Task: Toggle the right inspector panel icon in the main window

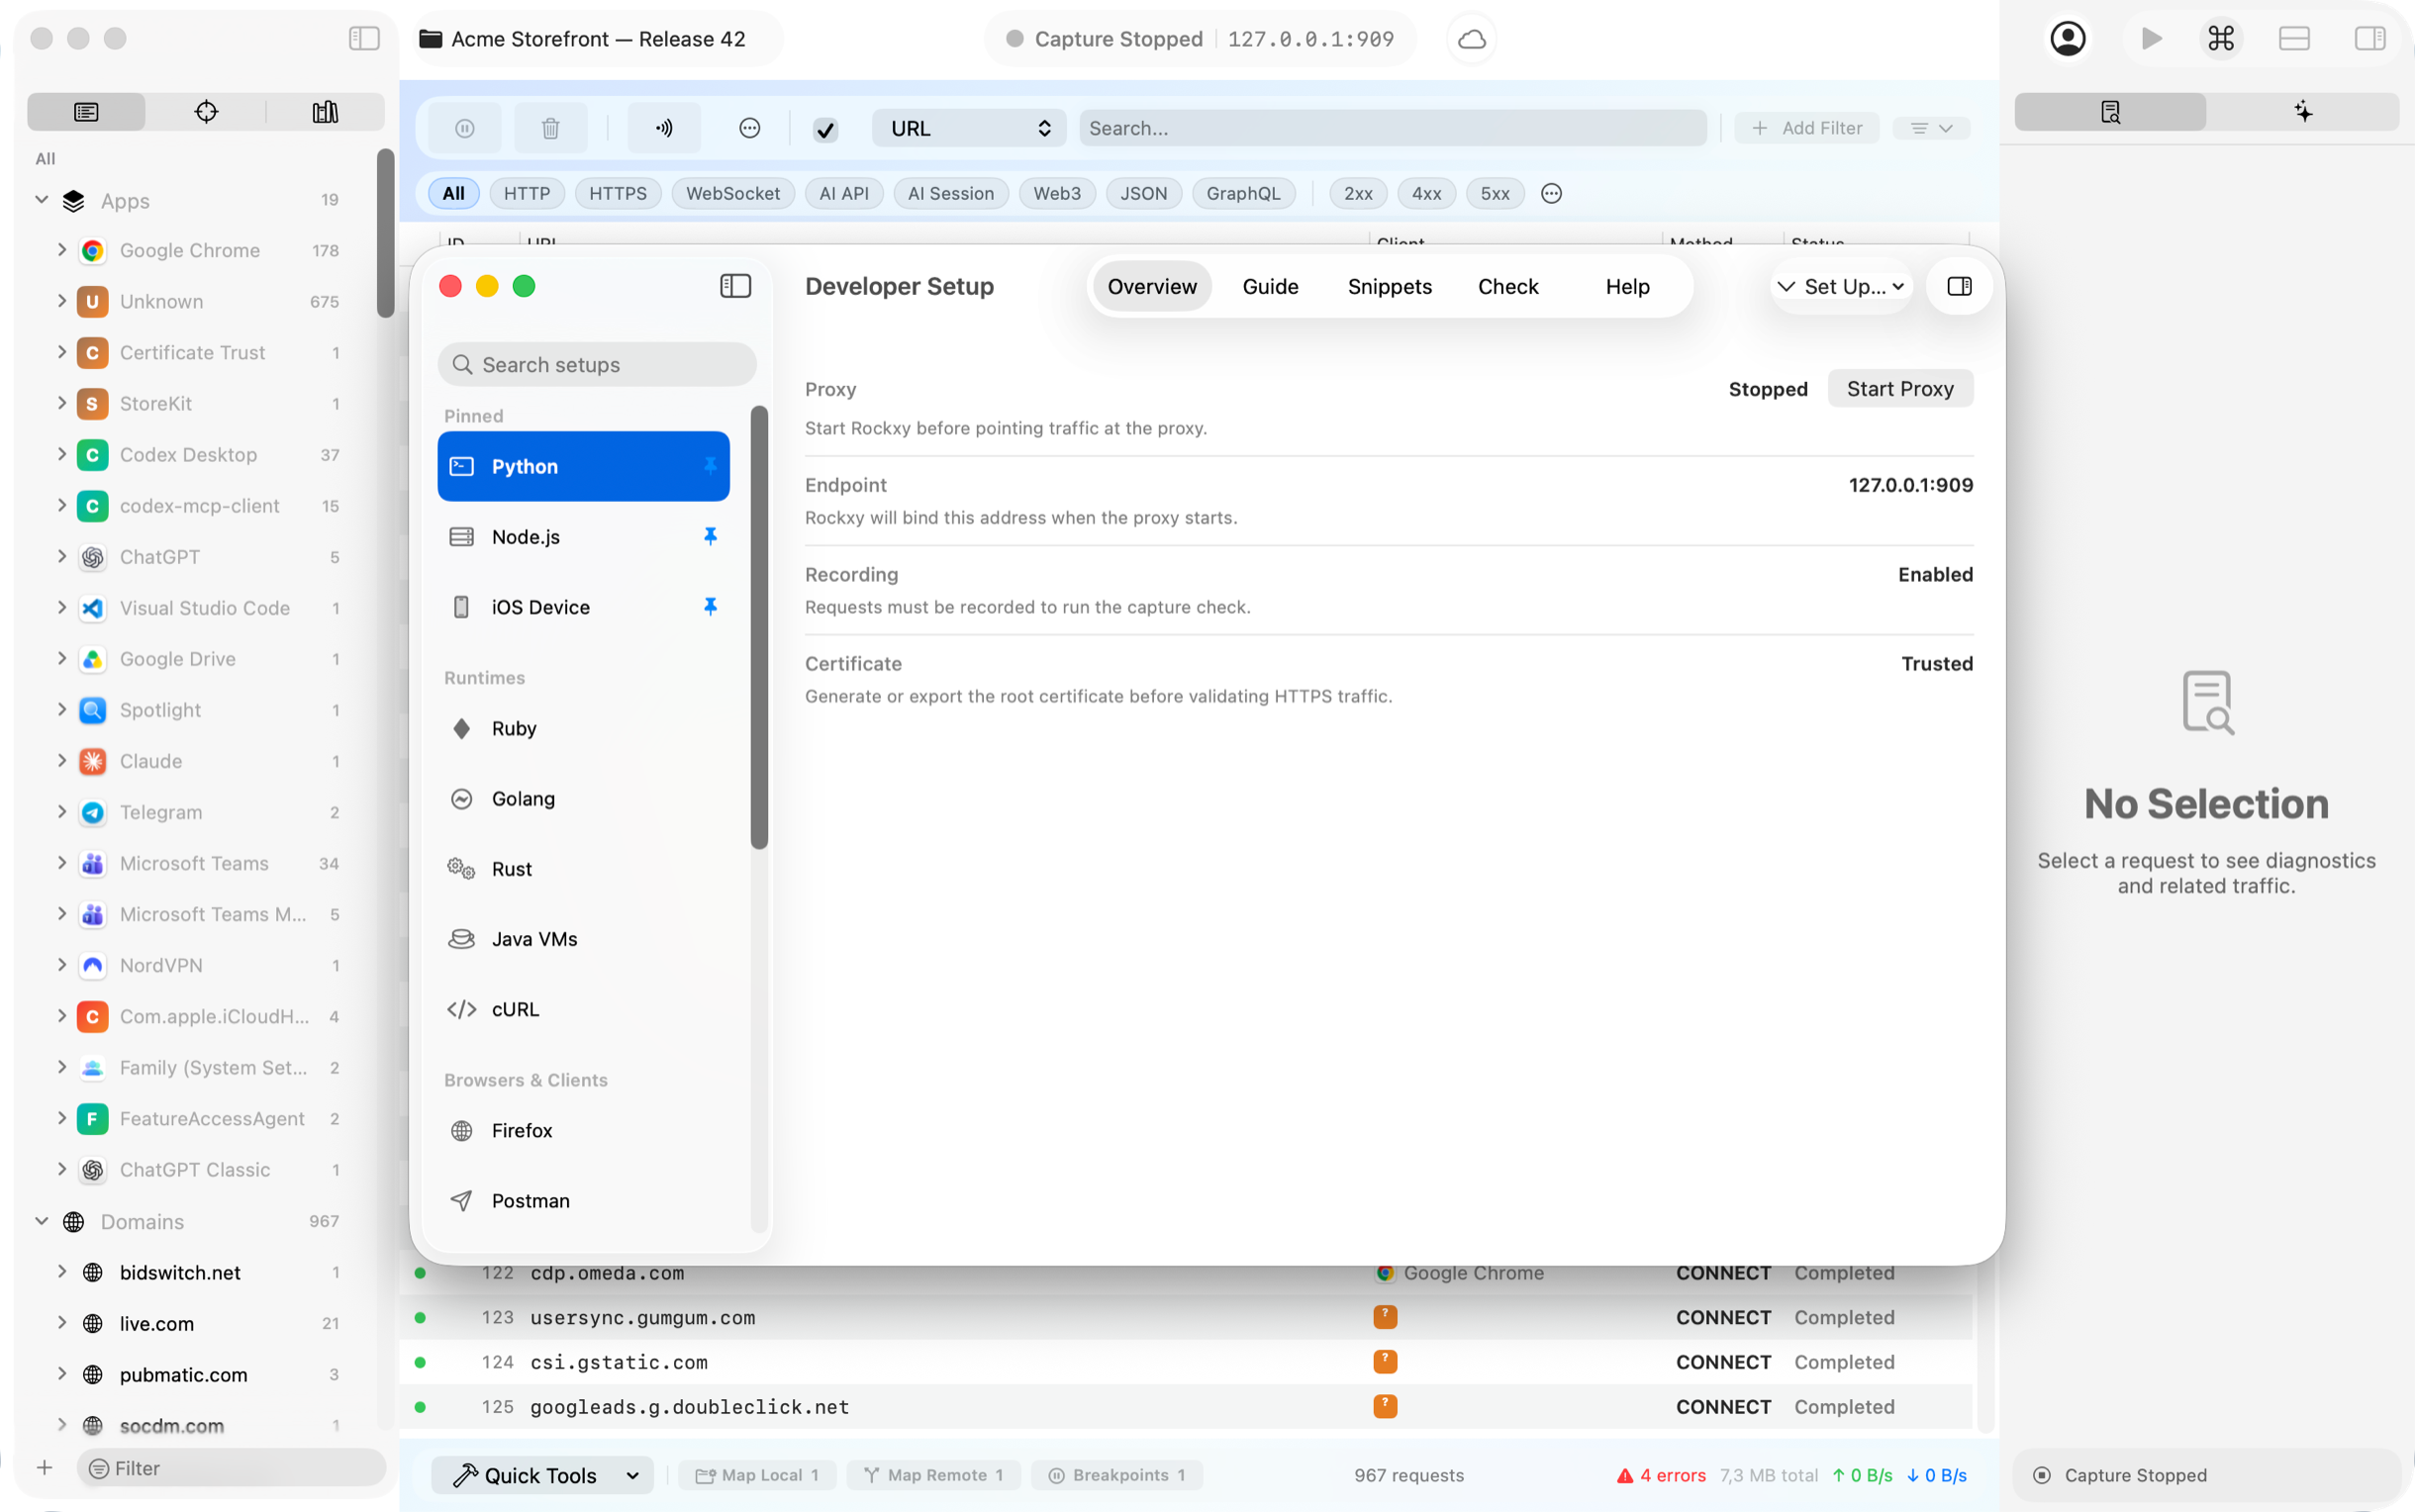Action: click(2369, 39)
